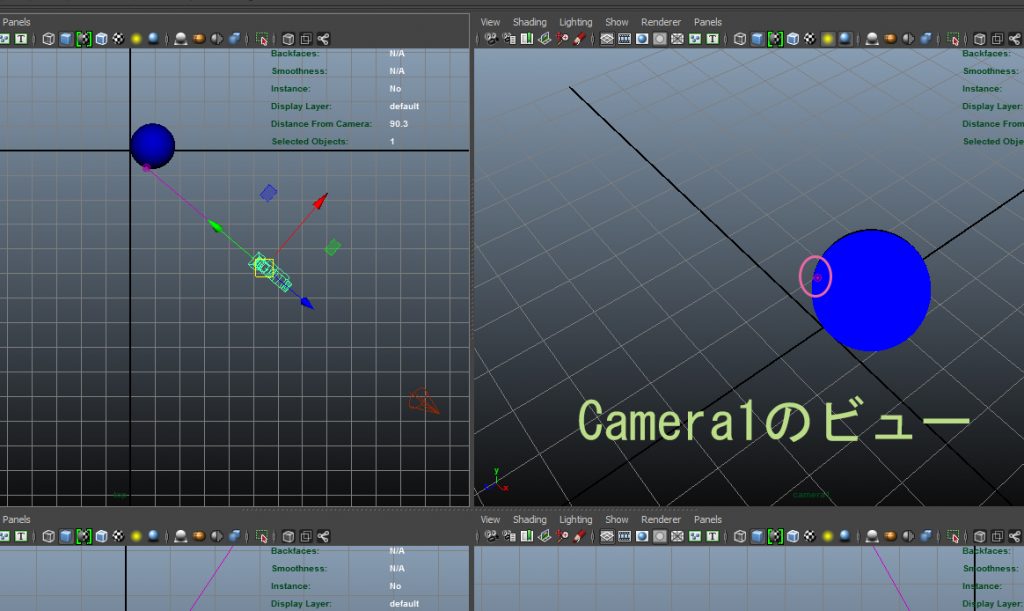Image resolution: width=1024 pixels, height=611 pixels.
Task: Switch Camera1 viewport to Smooth Shade All
Action: tap(758, 39)
